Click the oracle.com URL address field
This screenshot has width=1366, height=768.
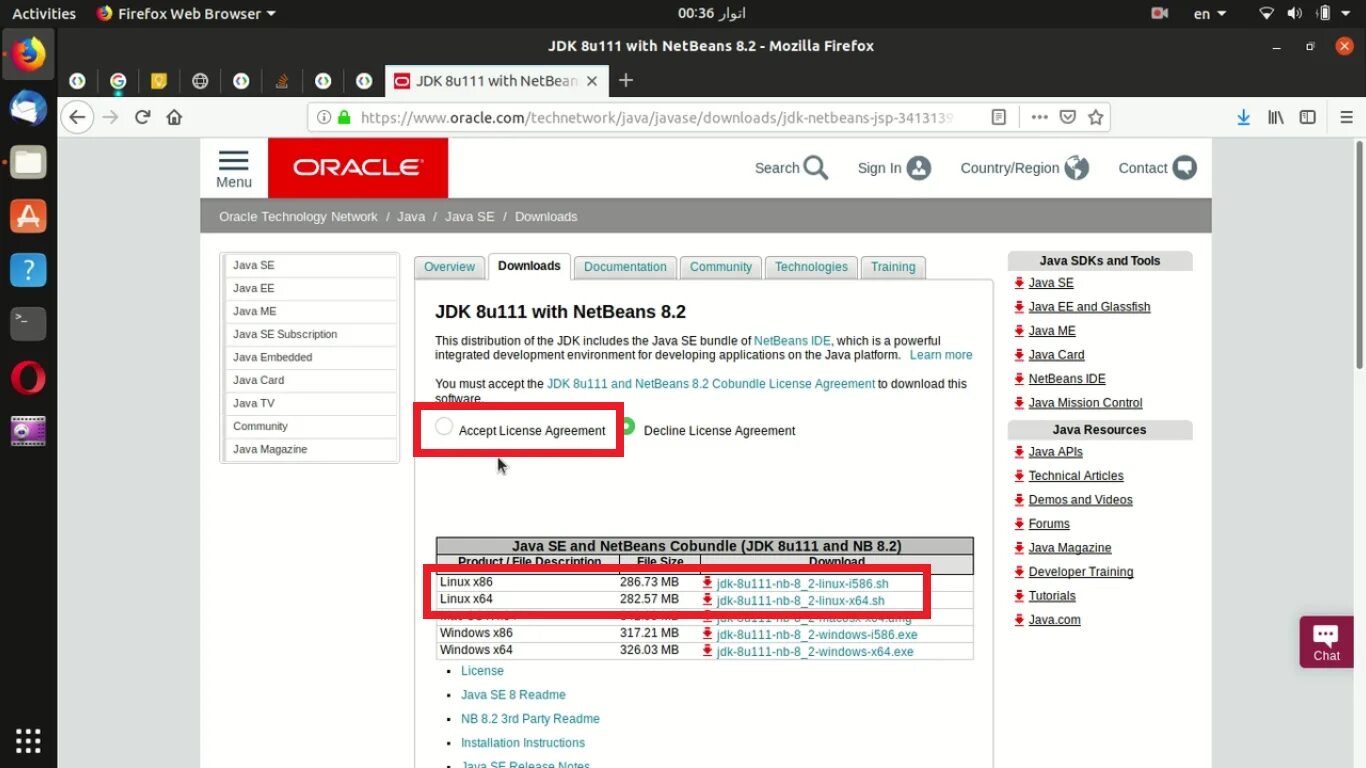[x=655, y=117]
